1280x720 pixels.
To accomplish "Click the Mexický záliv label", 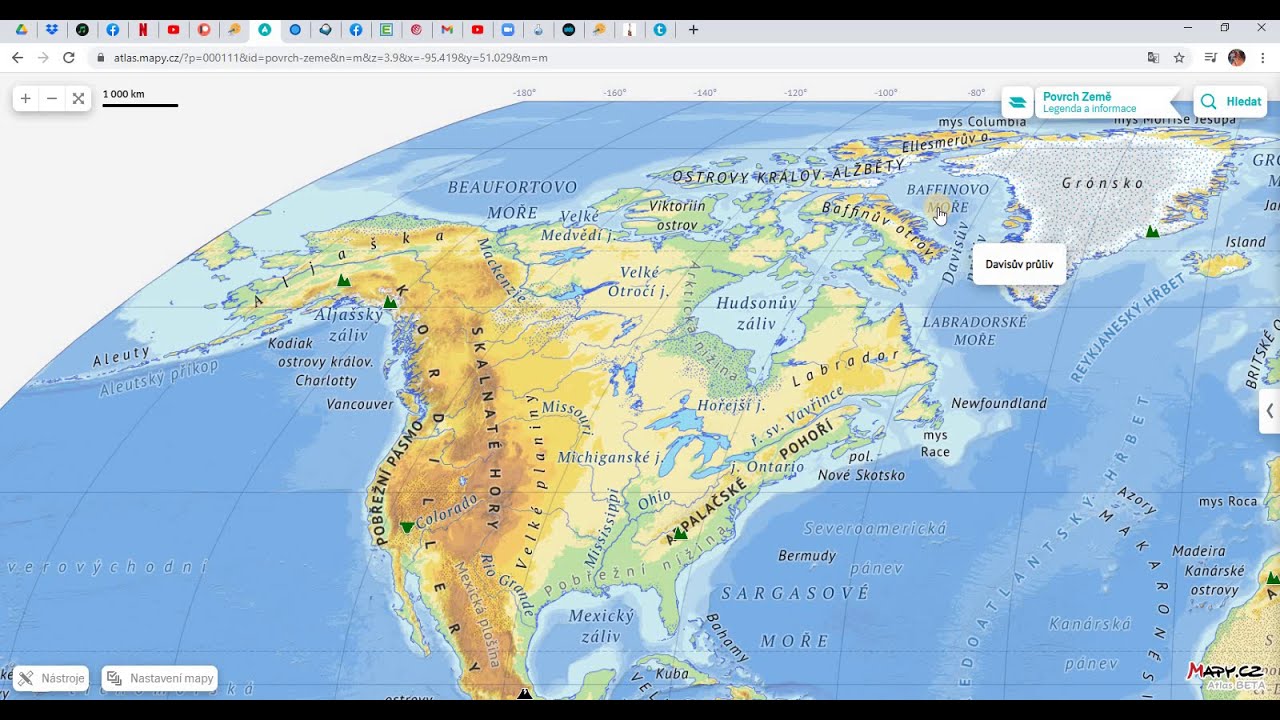I will [602, 625].
